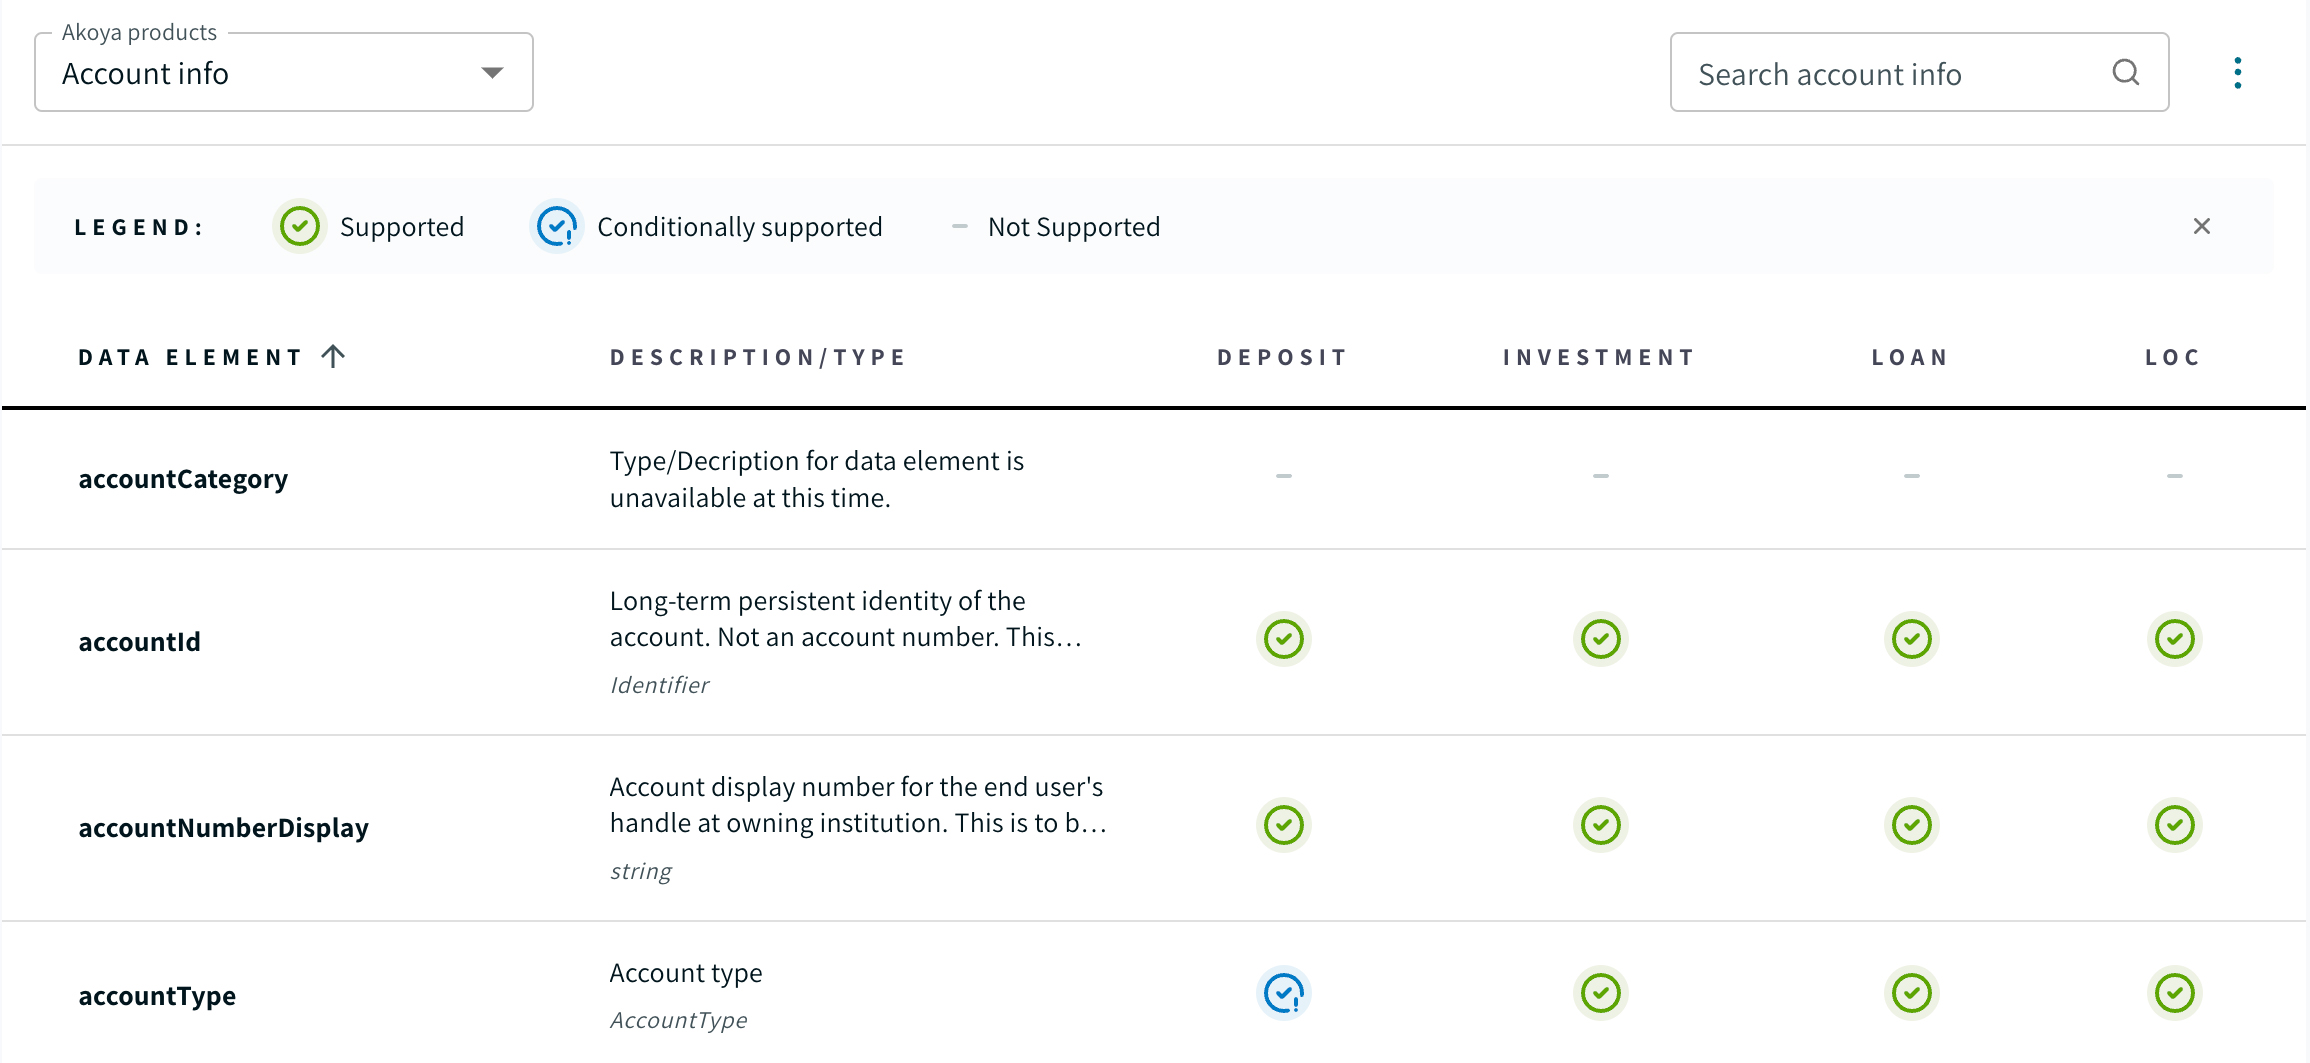Screen dimensions: 2310x1063
Task: Click the supported icon for accountType under Investment
Action: pyautogui.click(x=1599, y=993)
